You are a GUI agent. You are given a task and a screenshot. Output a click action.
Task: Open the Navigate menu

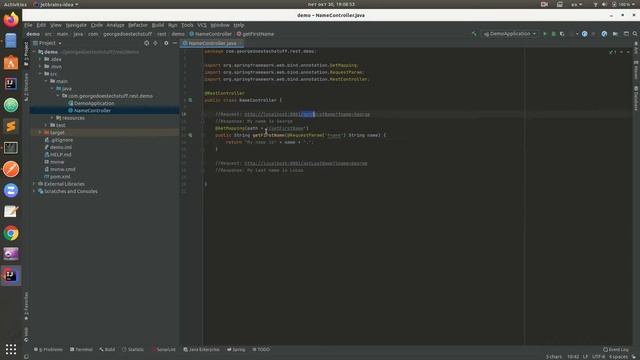[x=76, y=25]
